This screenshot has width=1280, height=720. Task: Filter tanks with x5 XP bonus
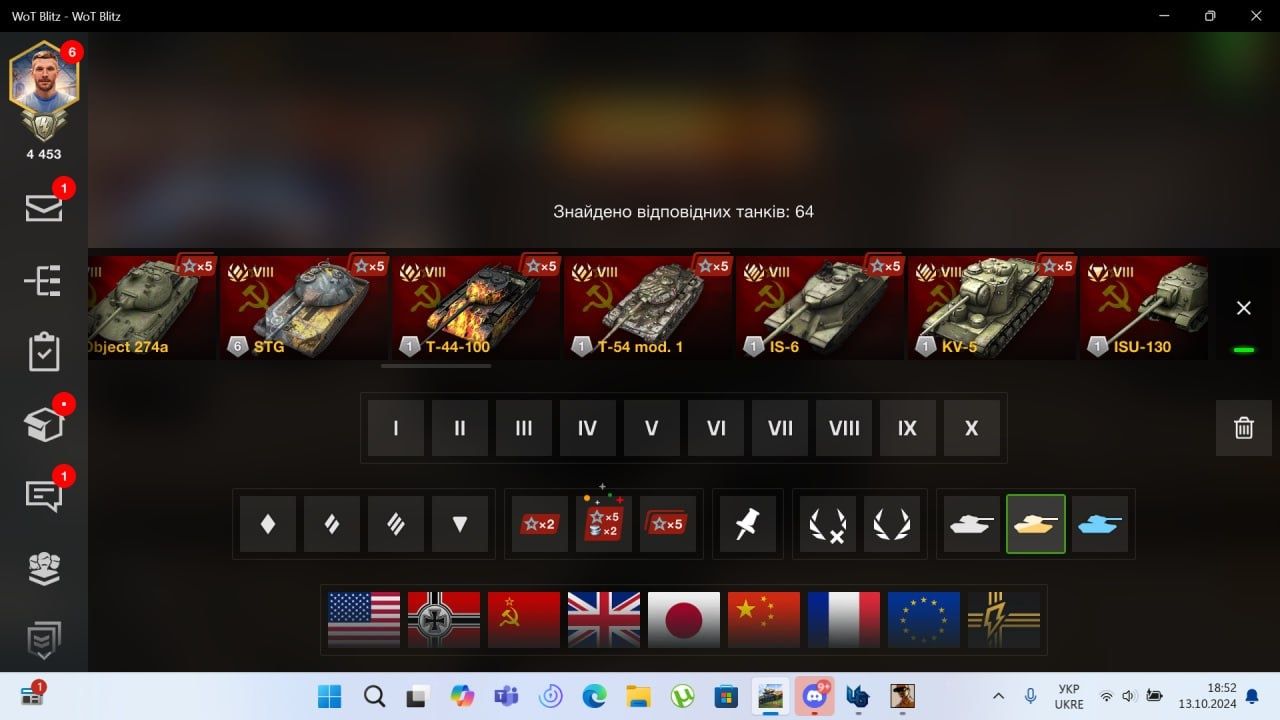(668, 524)
